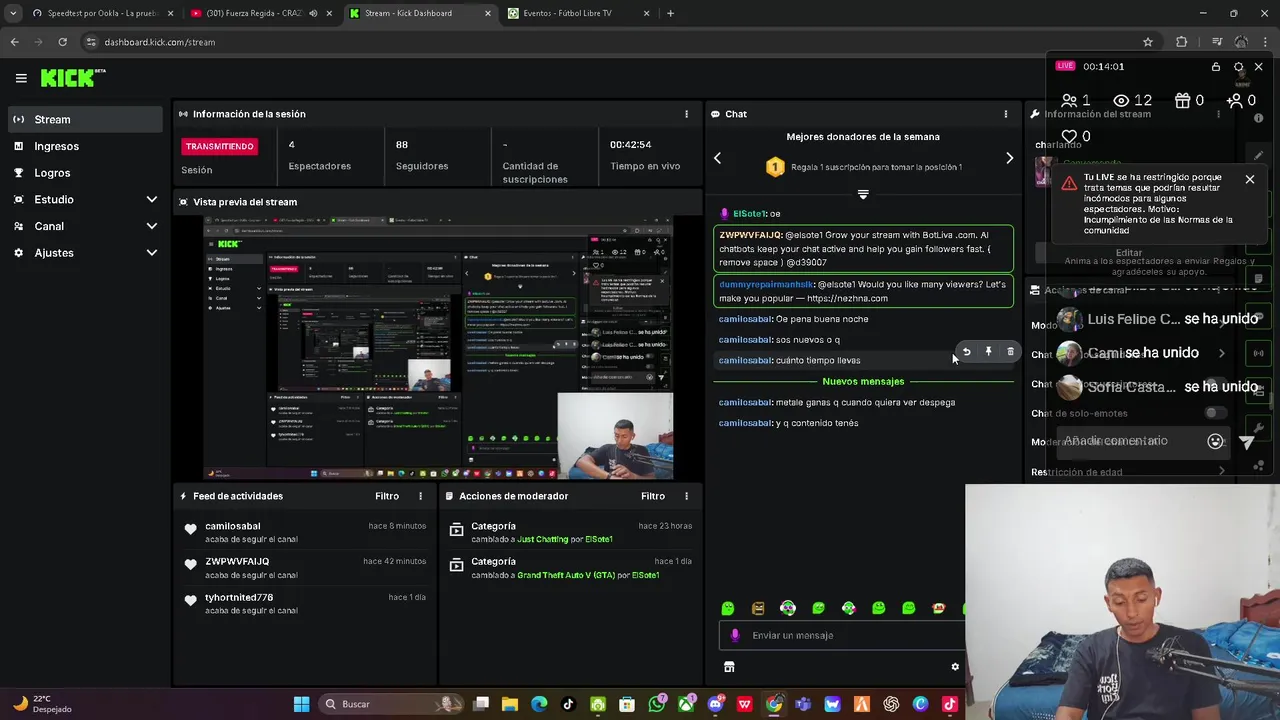Dismiss the TikTok LIVE restriction warning
1280x720 pixels.
tap(1249, 180)
